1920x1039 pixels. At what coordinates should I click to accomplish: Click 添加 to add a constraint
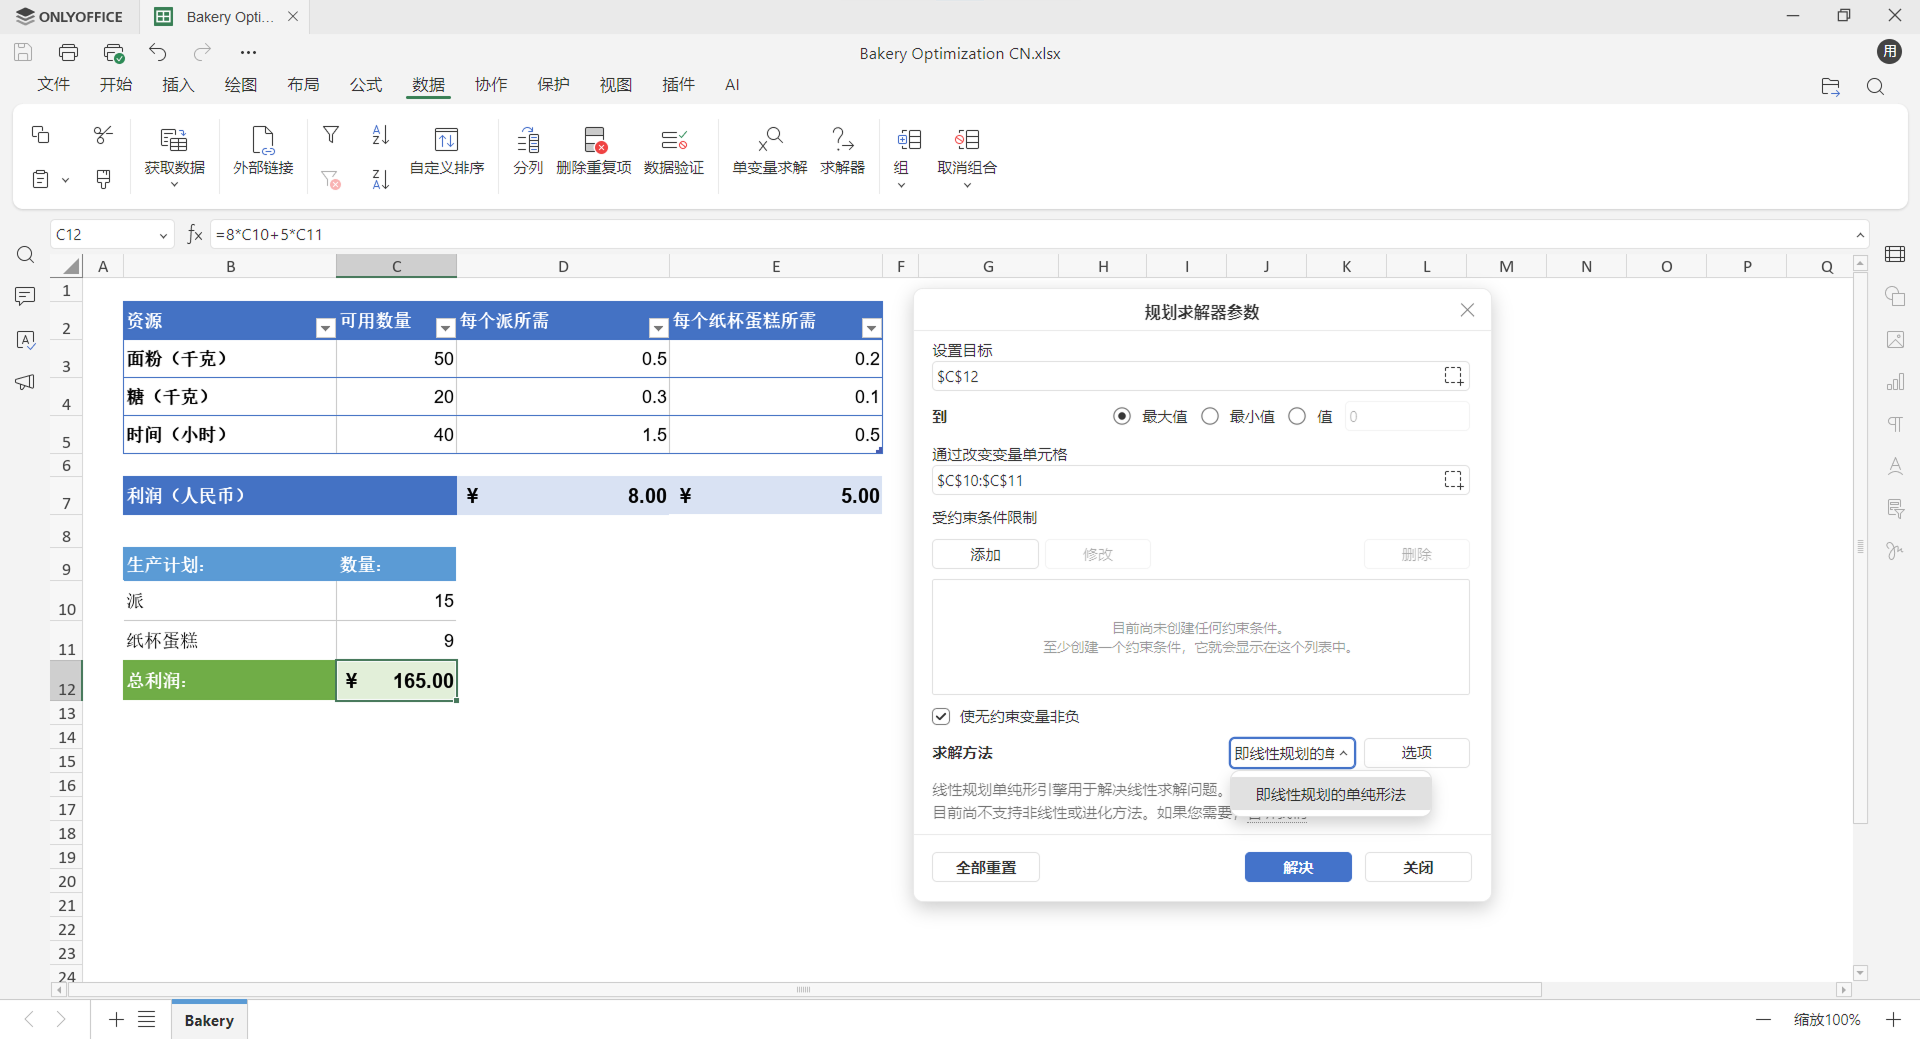click(984, 554)
